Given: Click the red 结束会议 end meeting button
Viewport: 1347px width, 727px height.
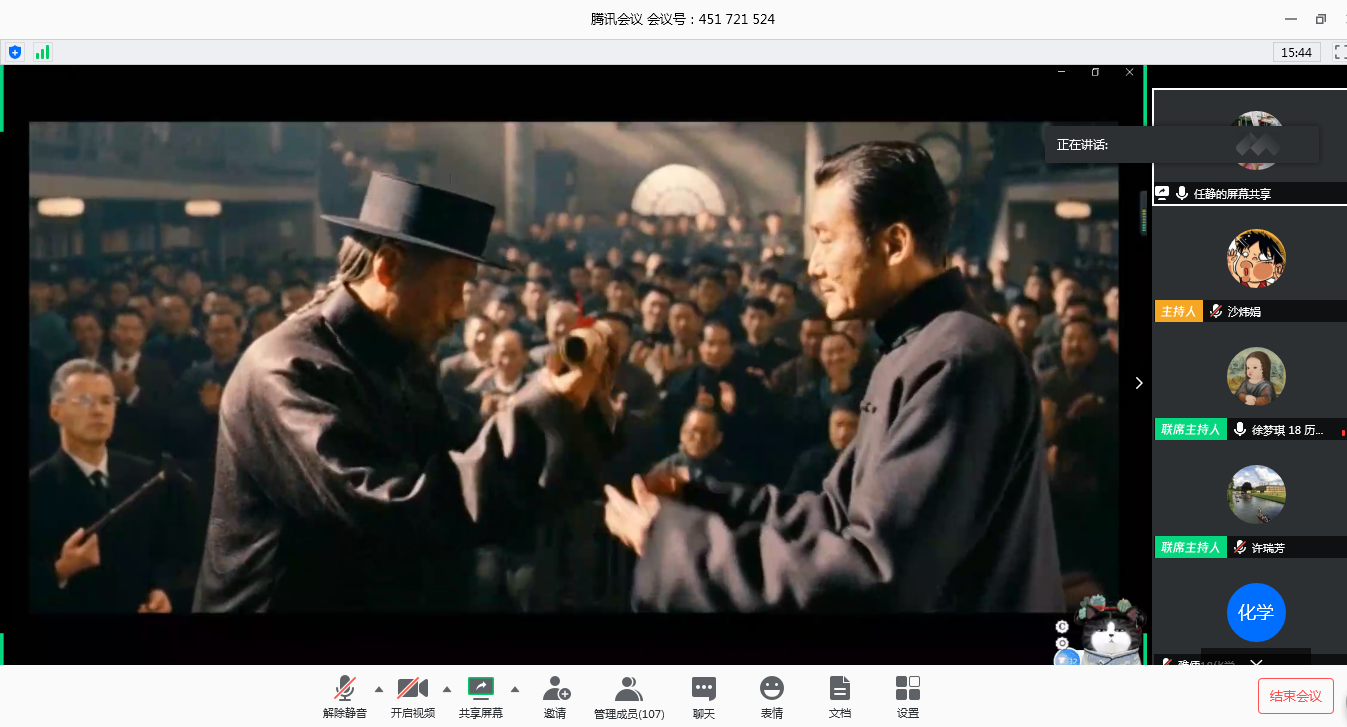Looking at the screenshot, I should [1295, 696].
